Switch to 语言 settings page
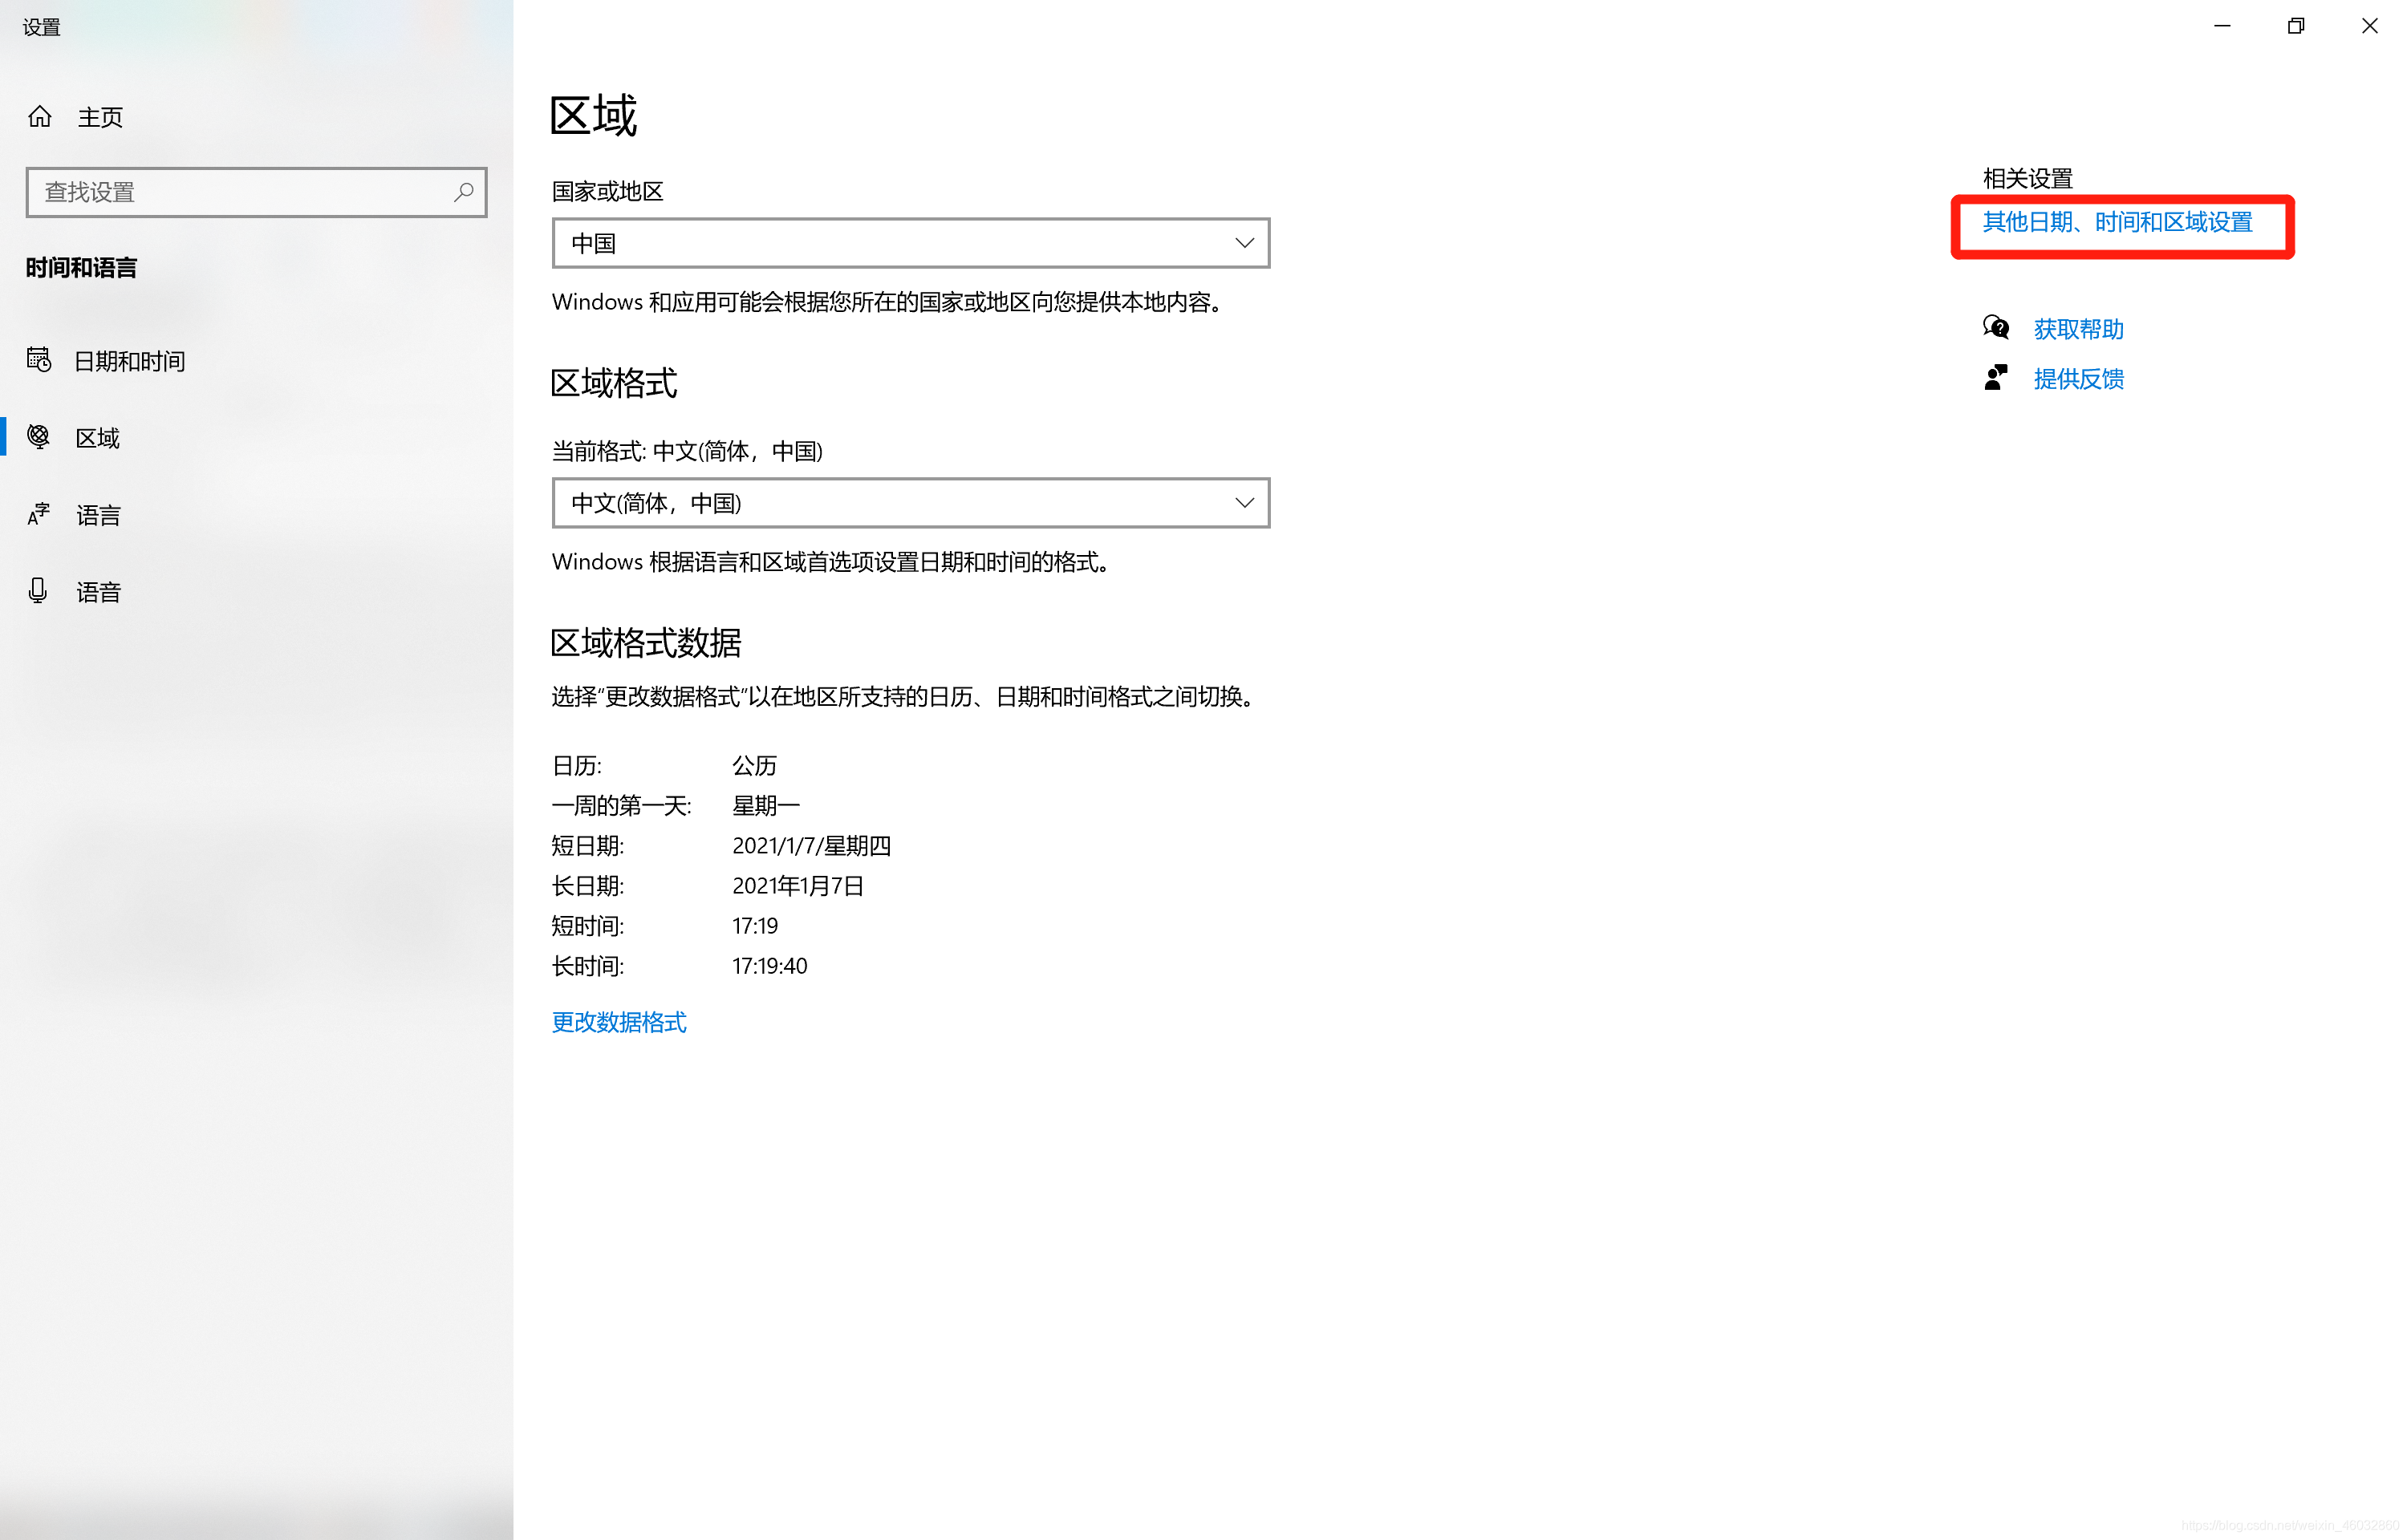Image resolution: width=2407 pixels, height=1540 pixels. coord(98,515)
